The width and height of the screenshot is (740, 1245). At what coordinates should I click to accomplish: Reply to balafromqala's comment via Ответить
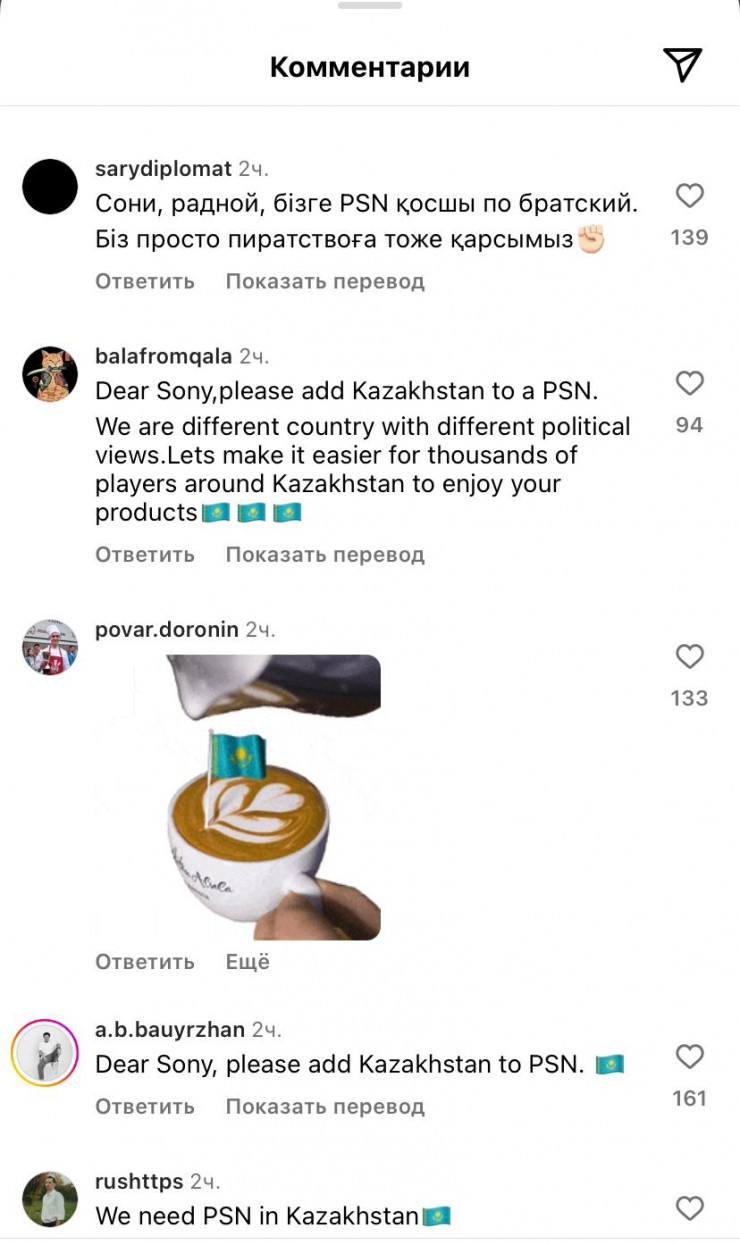pos(145,554)
